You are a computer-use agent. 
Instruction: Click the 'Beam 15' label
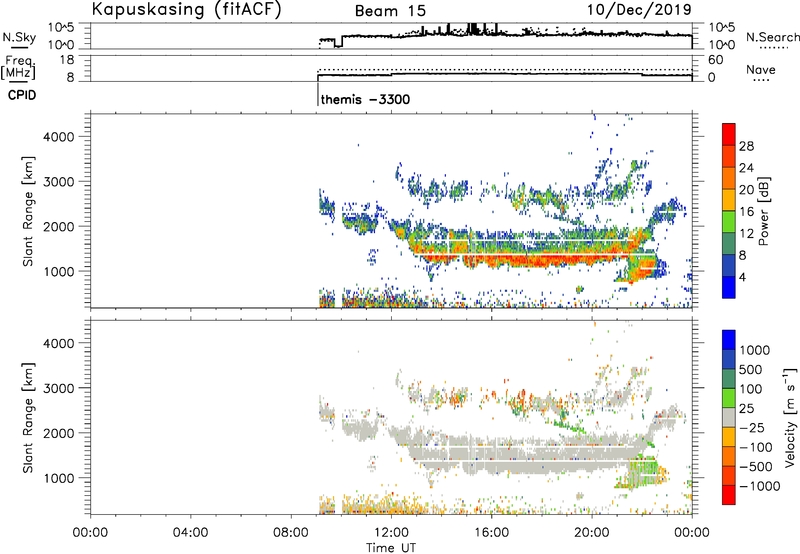point(390,11)
